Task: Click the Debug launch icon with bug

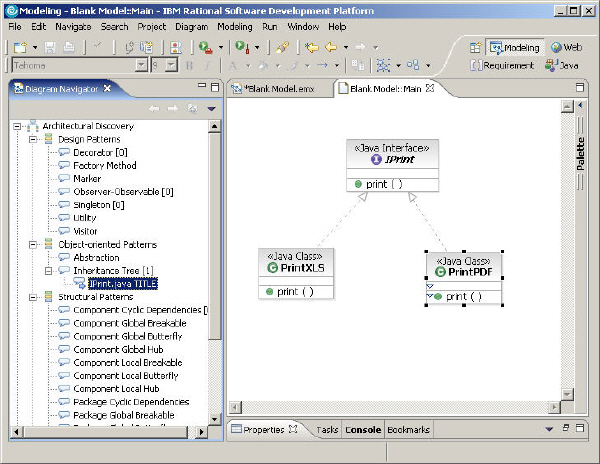Action: point(206,47)
